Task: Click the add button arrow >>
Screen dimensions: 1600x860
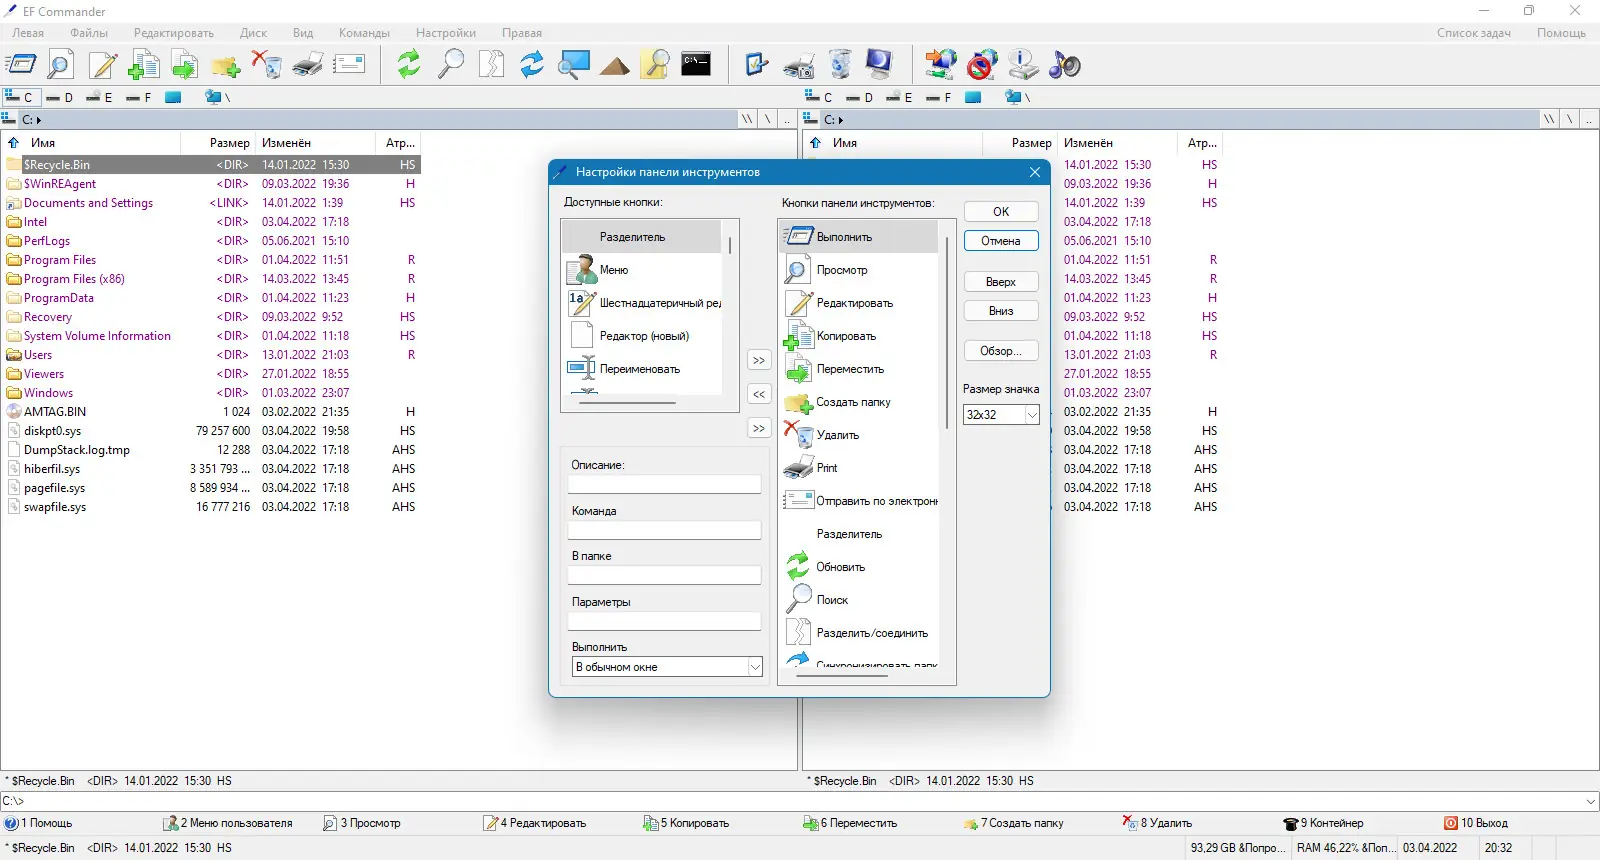Action: pos(759,360)
